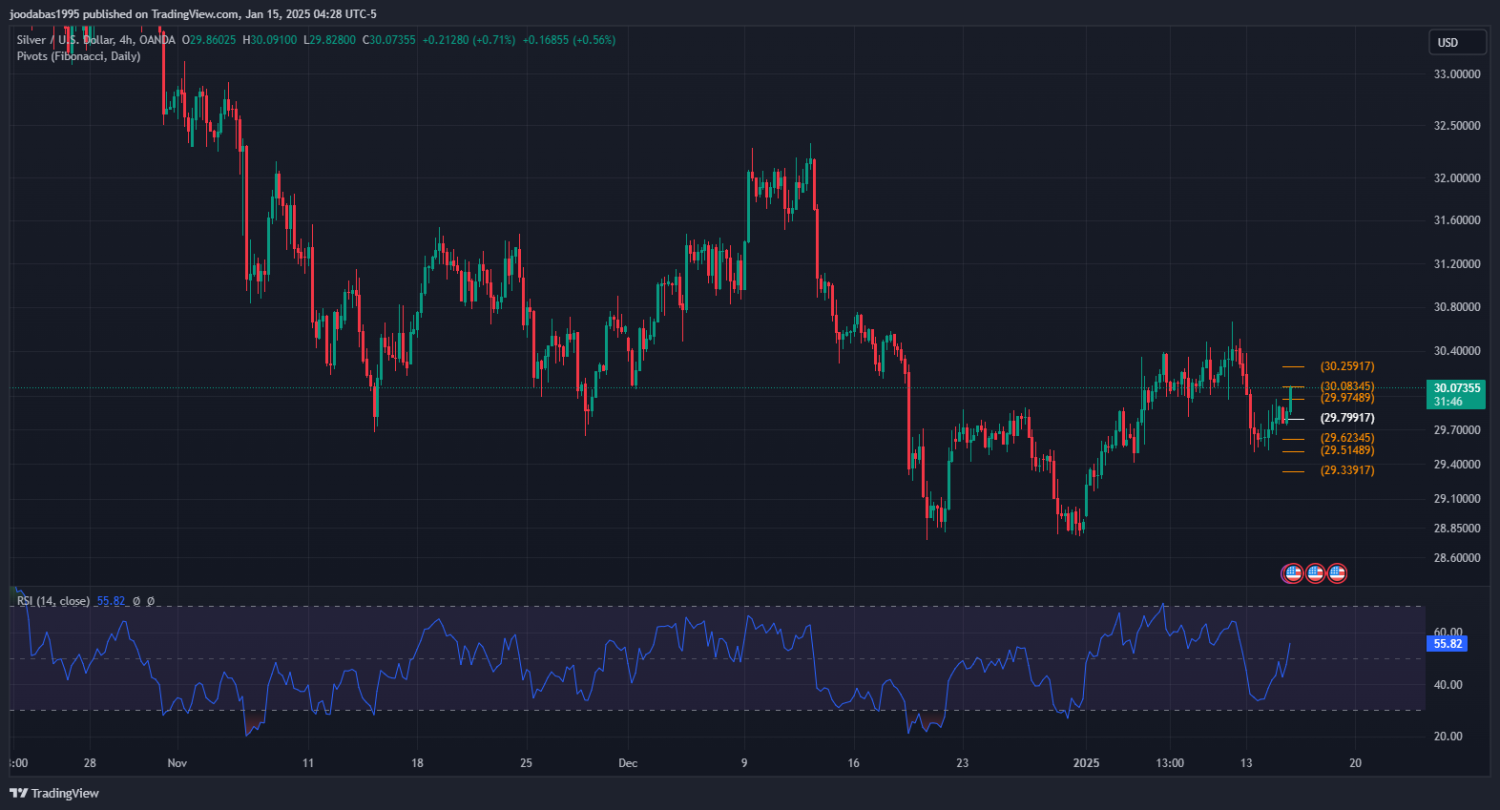Click the 13:00 label on the time axis
The height and width of the screenshot is (810, 1500).
pyautogui.click(x=1170, y=763)
